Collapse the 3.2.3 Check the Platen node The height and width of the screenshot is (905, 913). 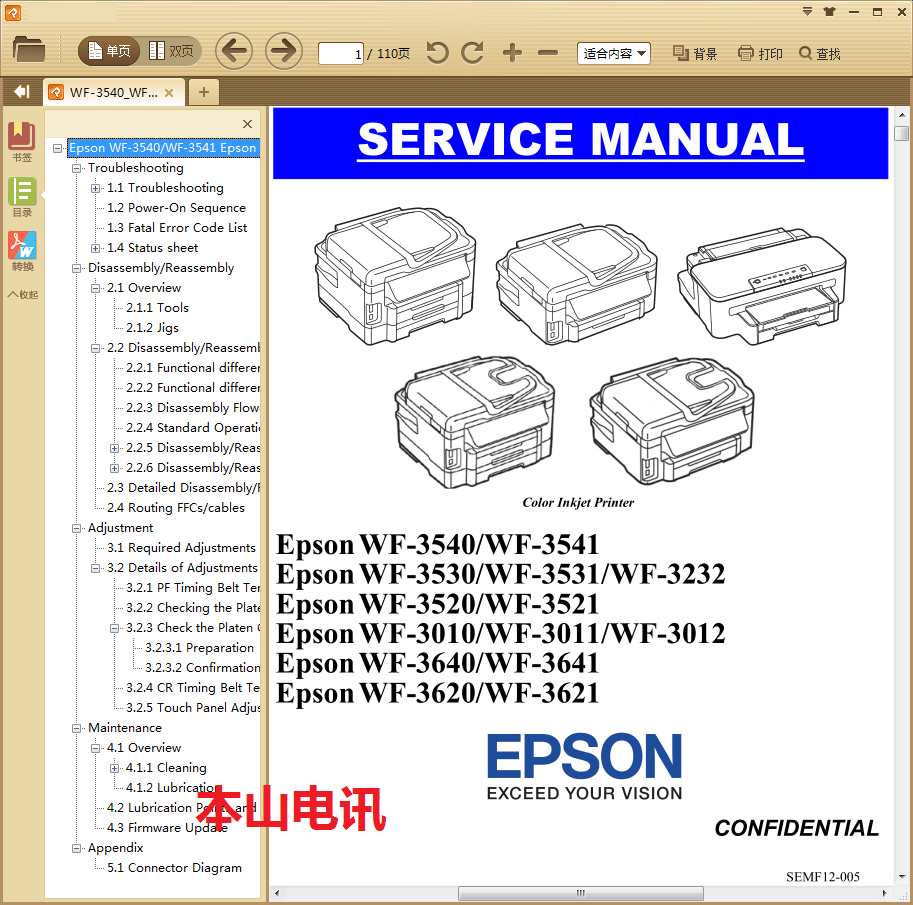[115, 628]
